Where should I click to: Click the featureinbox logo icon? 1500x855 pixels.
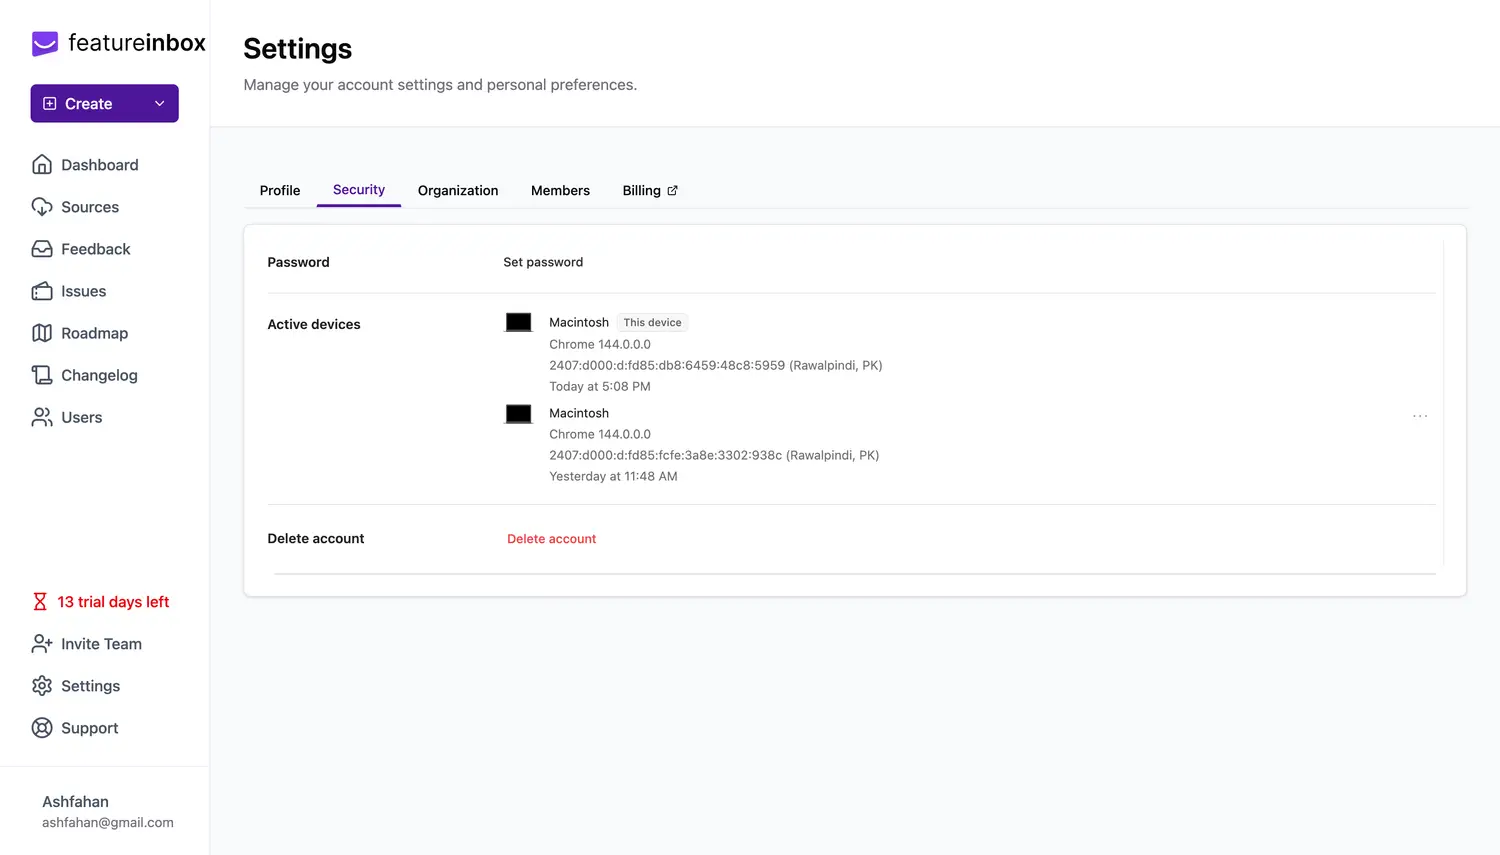click(x=45, y=43)
